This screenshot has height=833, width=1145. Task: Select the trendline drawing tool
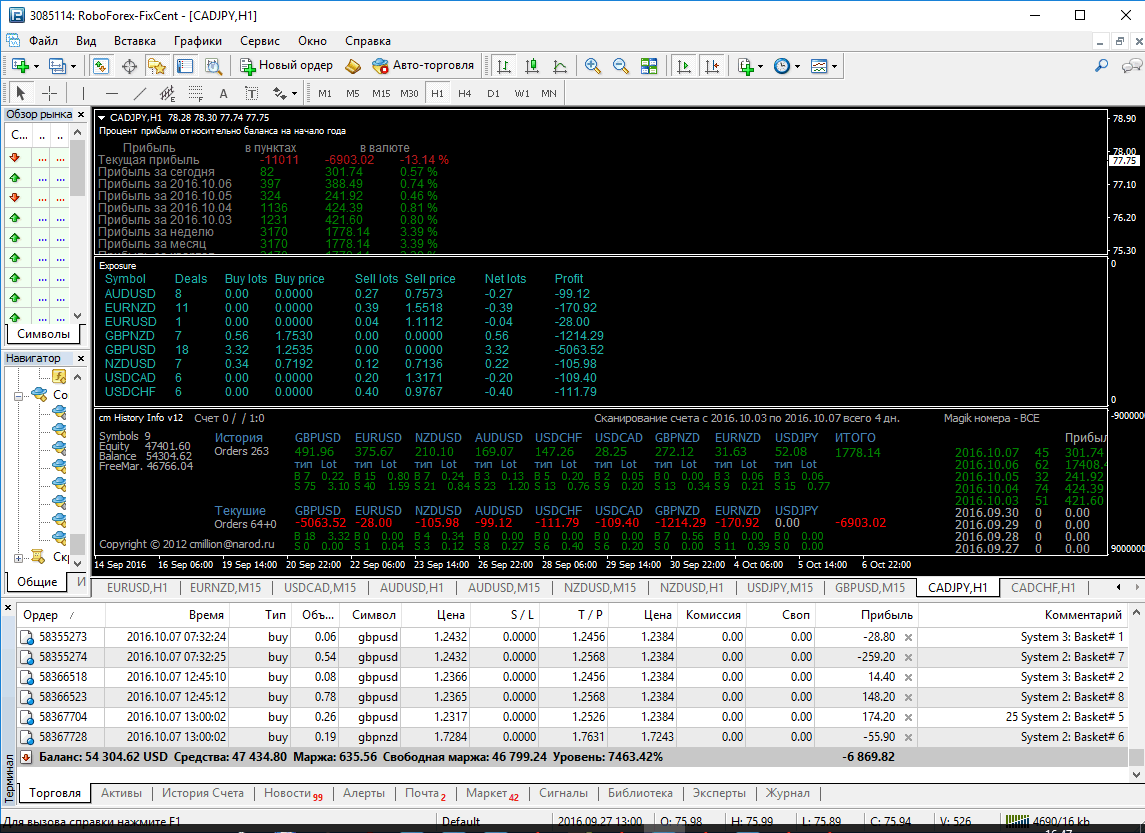pos(139,93)
